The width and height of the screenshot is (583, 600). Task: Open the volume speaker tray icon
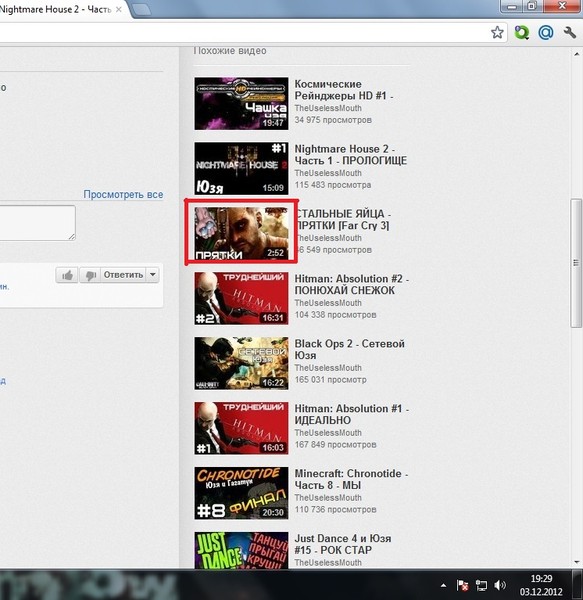500,585
